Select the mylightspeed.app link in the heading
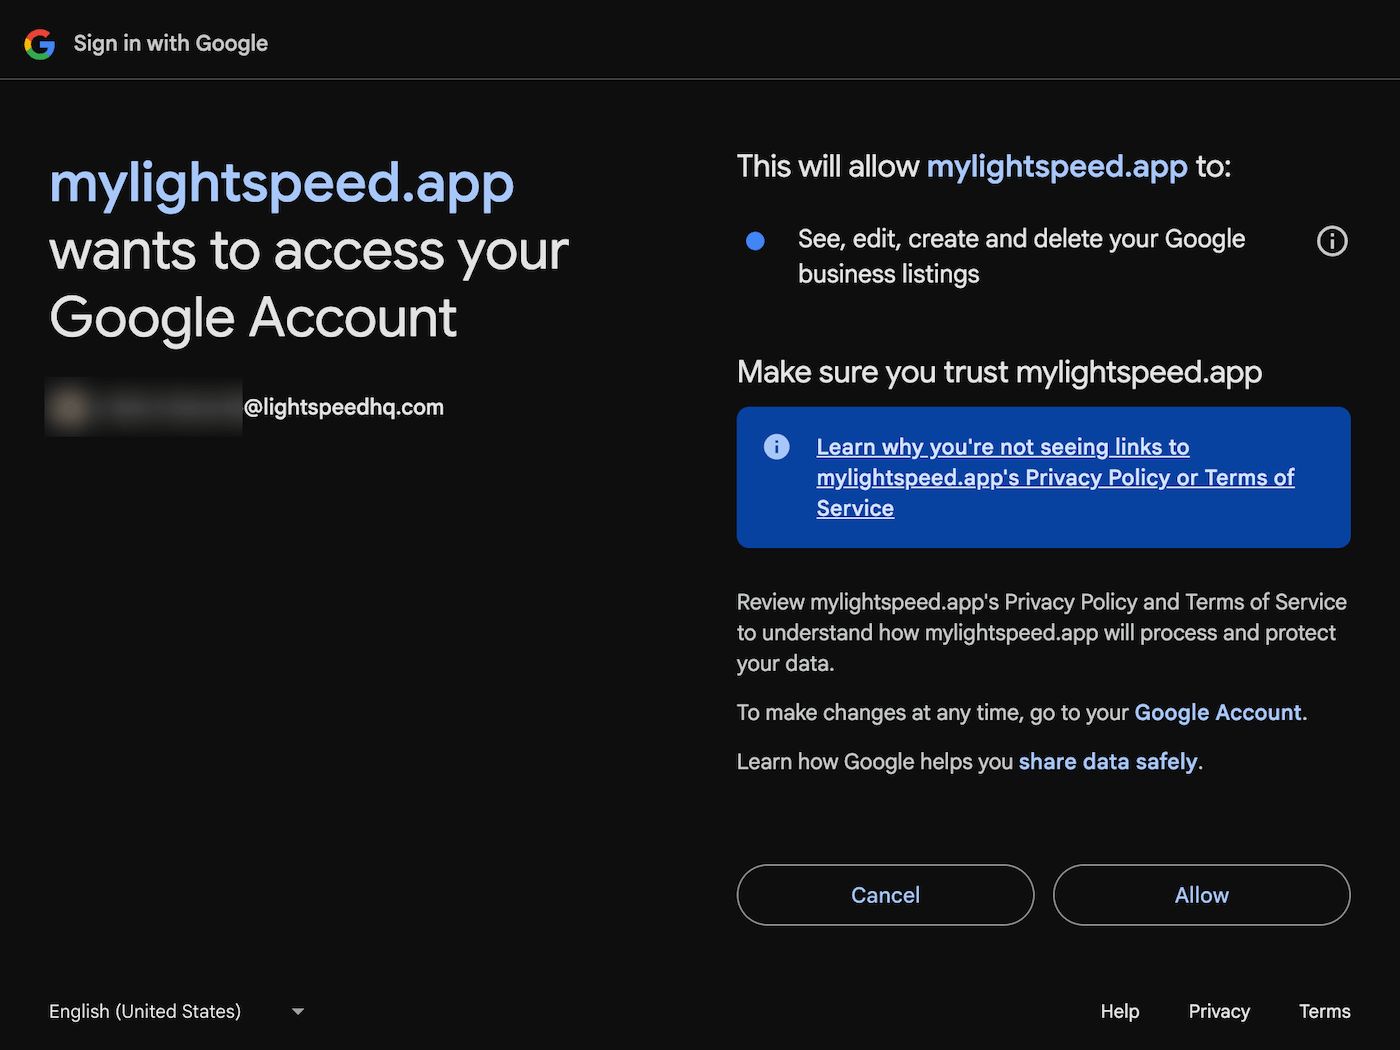Image resolution: width=1400 pixels, height=1050 pixels. [281, 184]
